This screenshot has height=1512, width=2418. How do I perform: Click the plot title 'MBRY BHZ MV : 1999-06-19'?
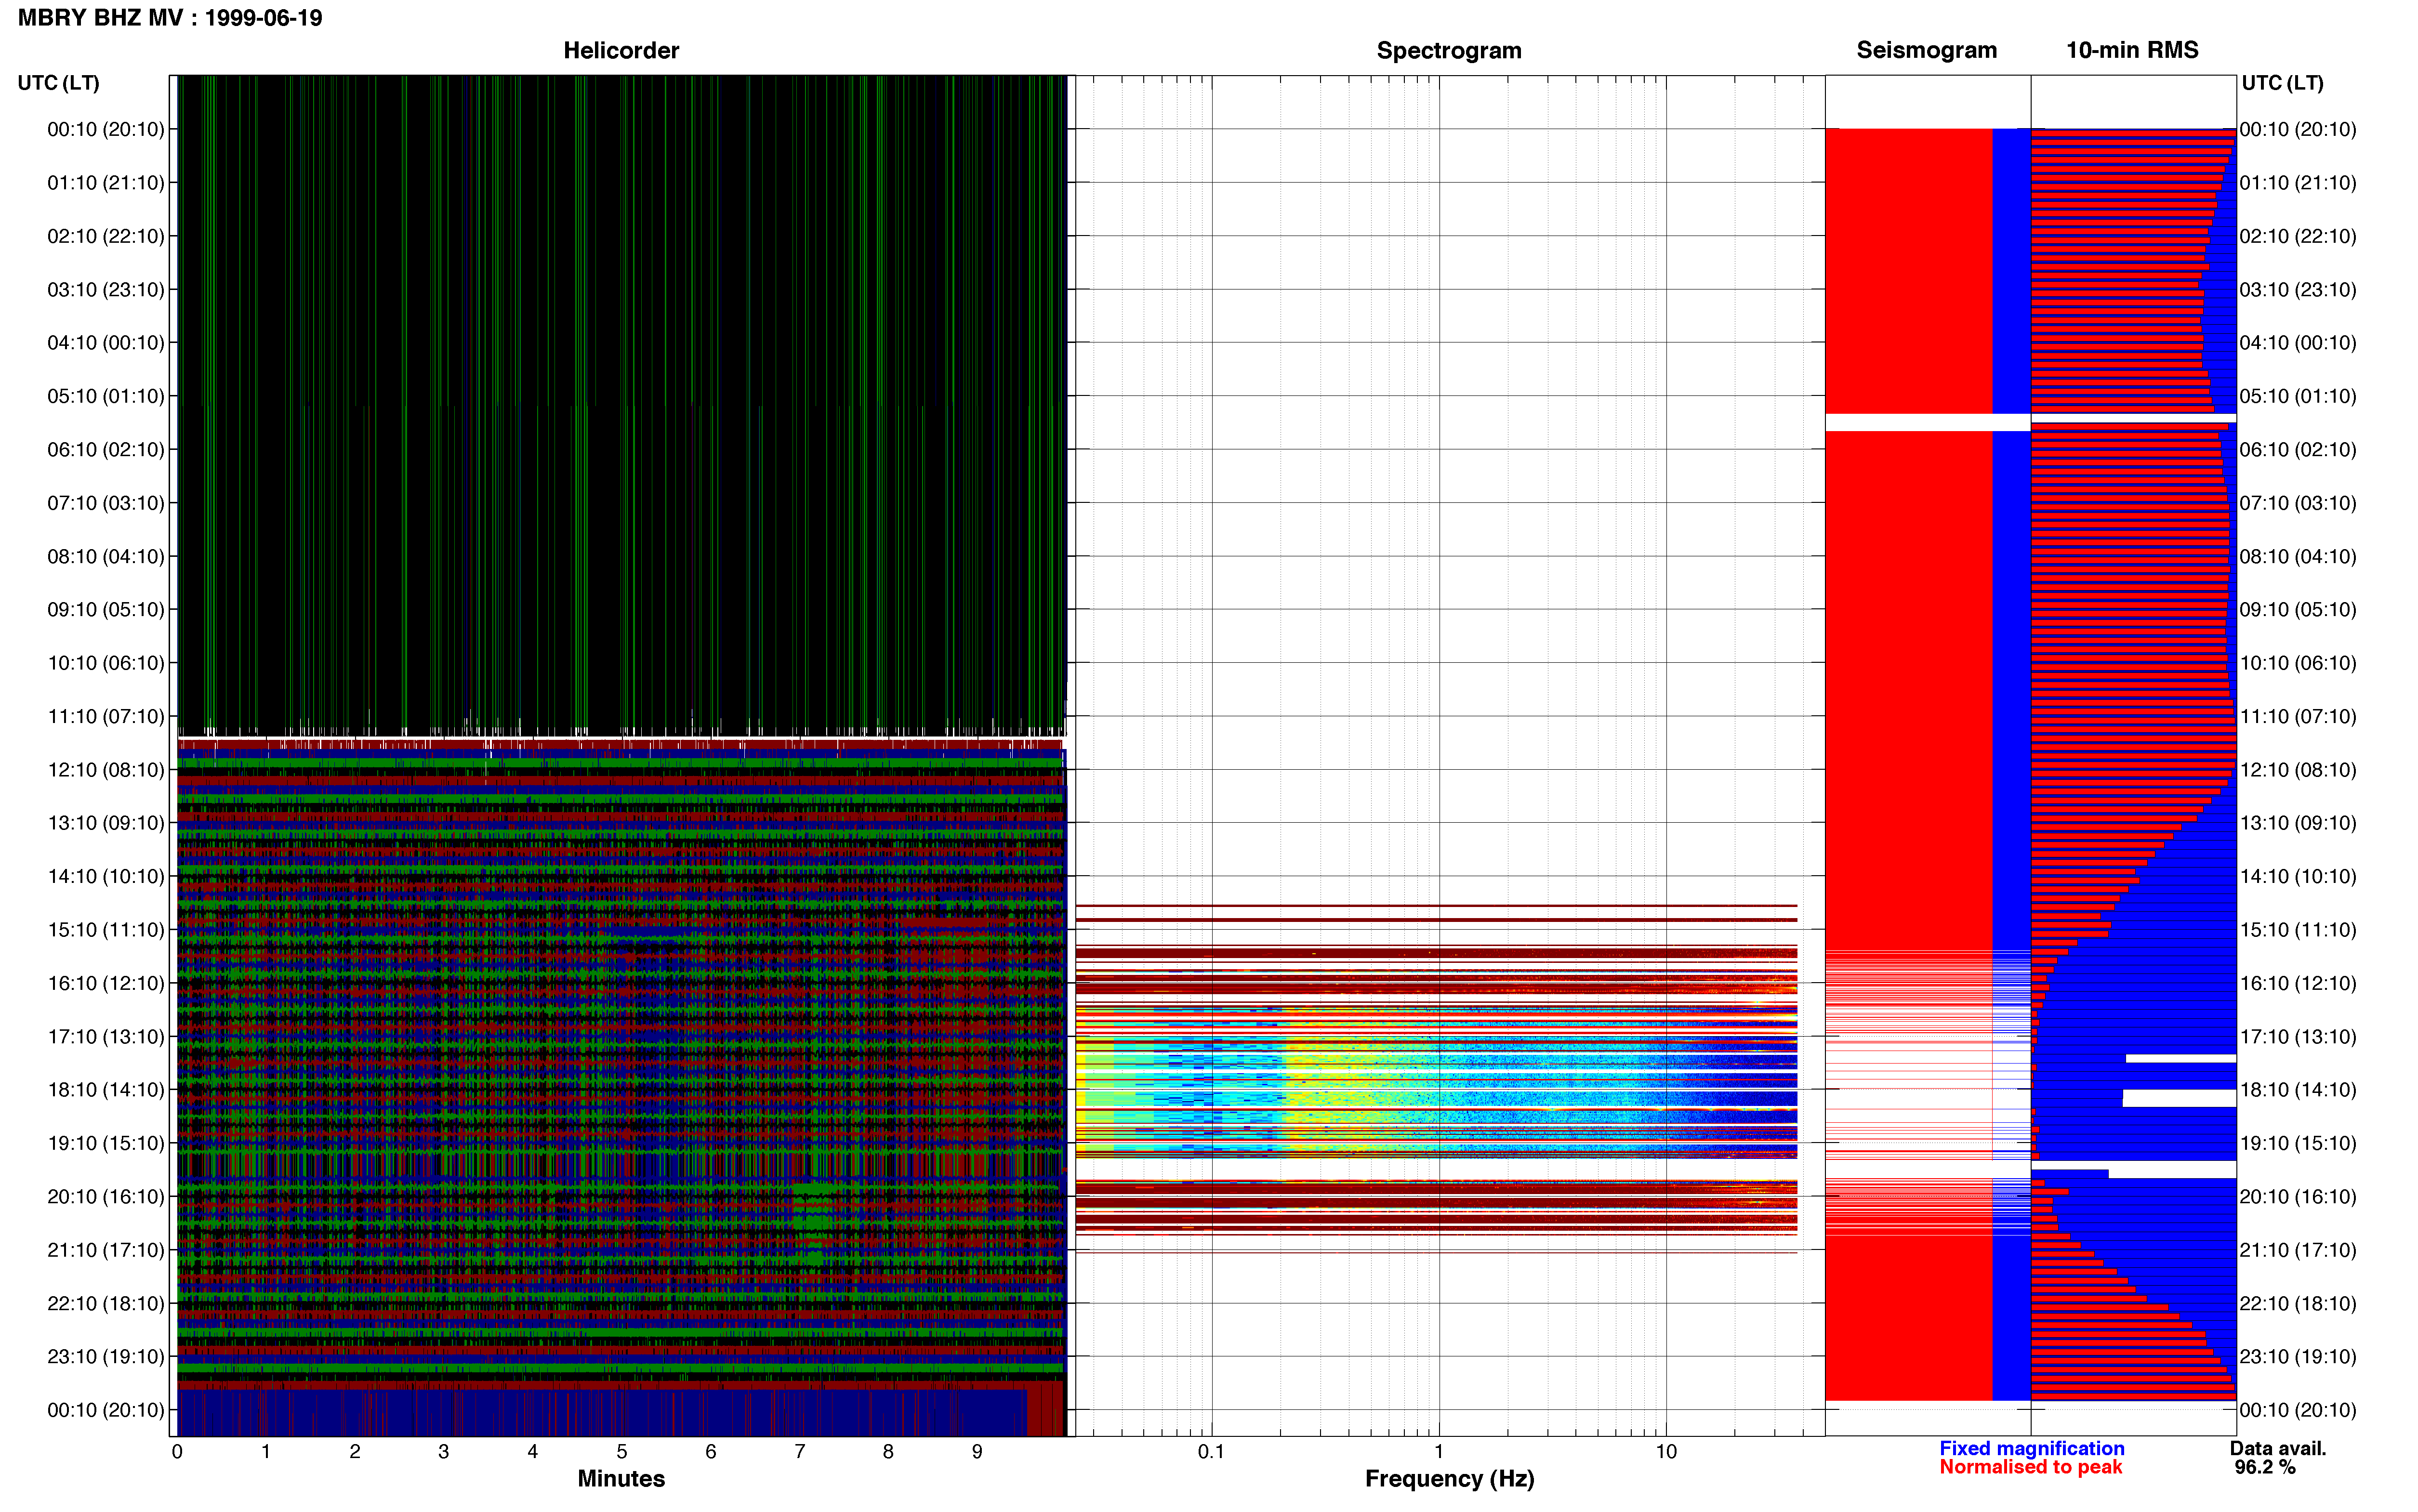click(170, 18)
